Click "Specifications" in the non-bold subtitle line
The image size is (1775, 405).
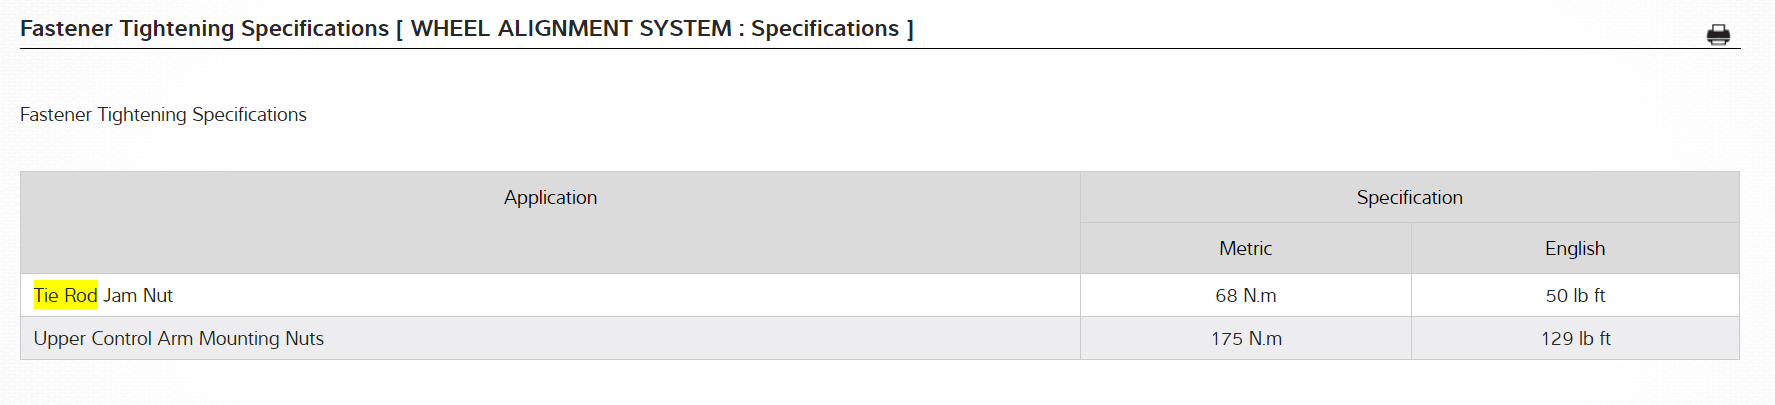[249, 115]
